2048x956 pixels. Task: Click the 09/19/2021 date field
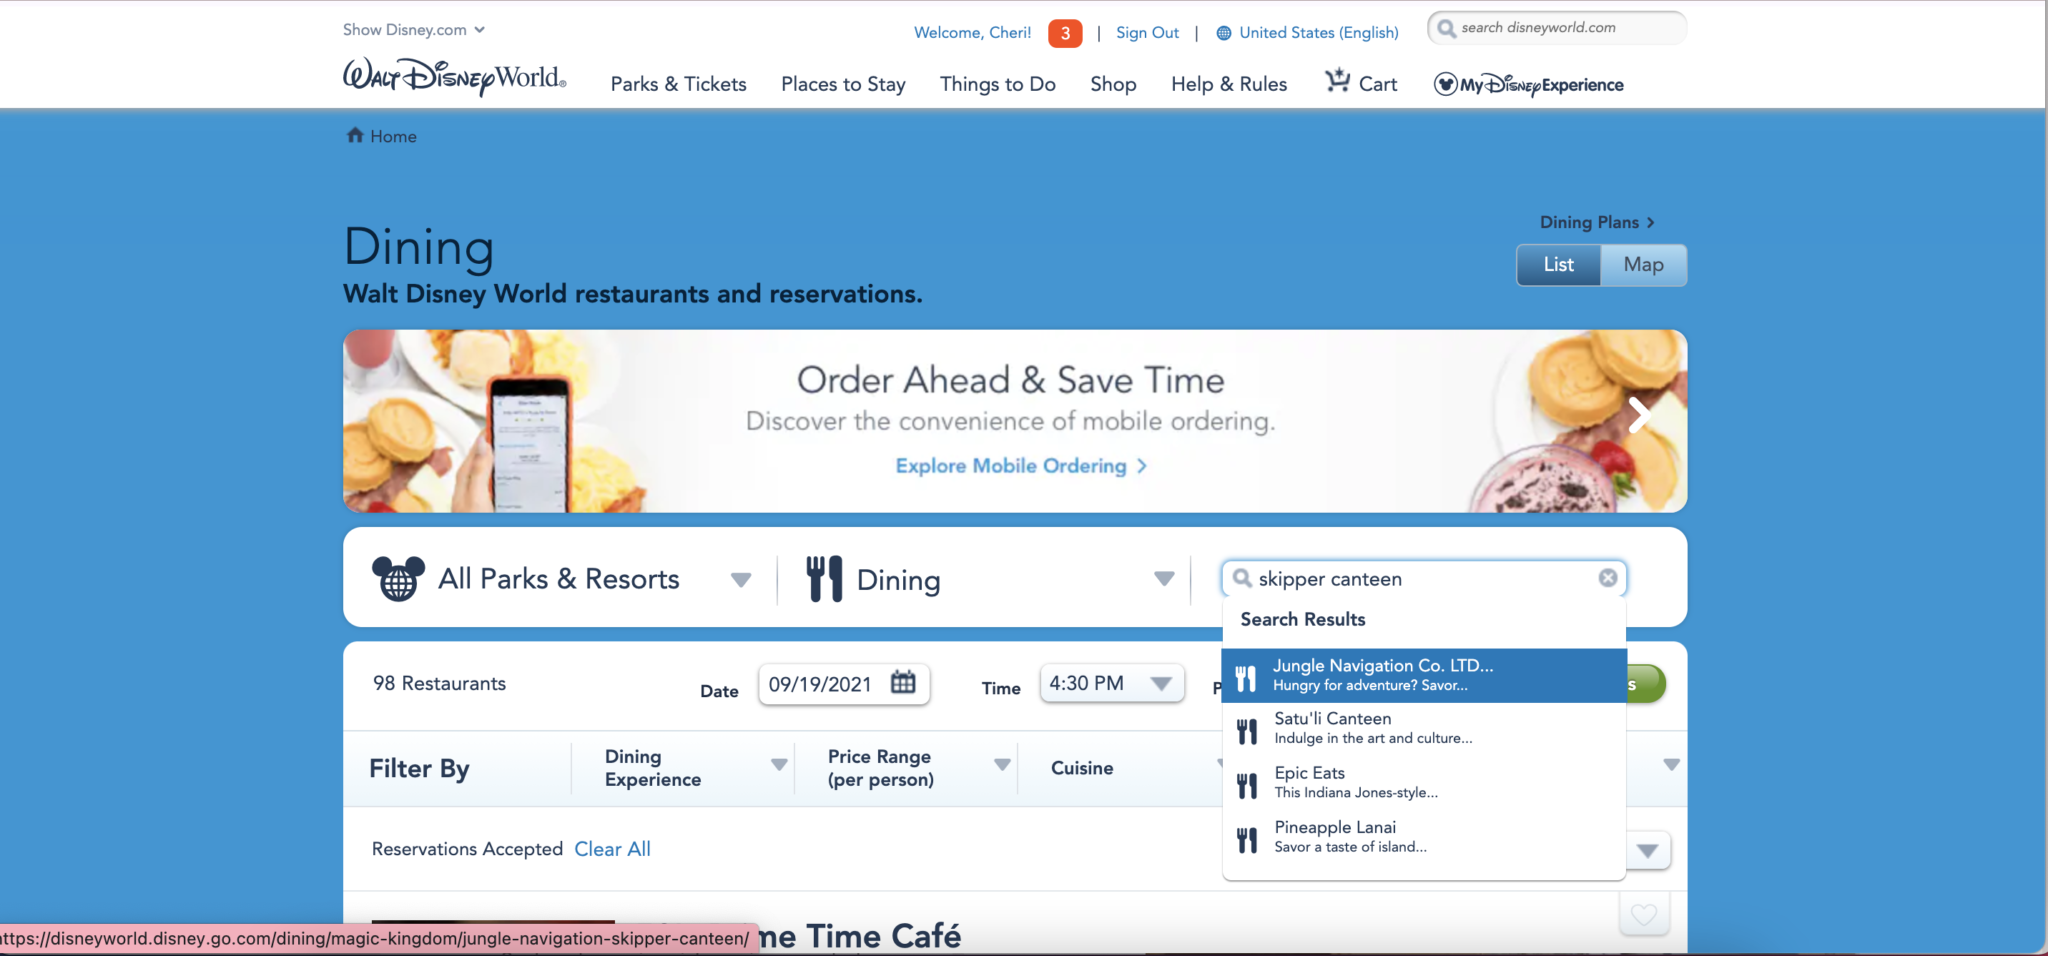[x=844, y=684]
